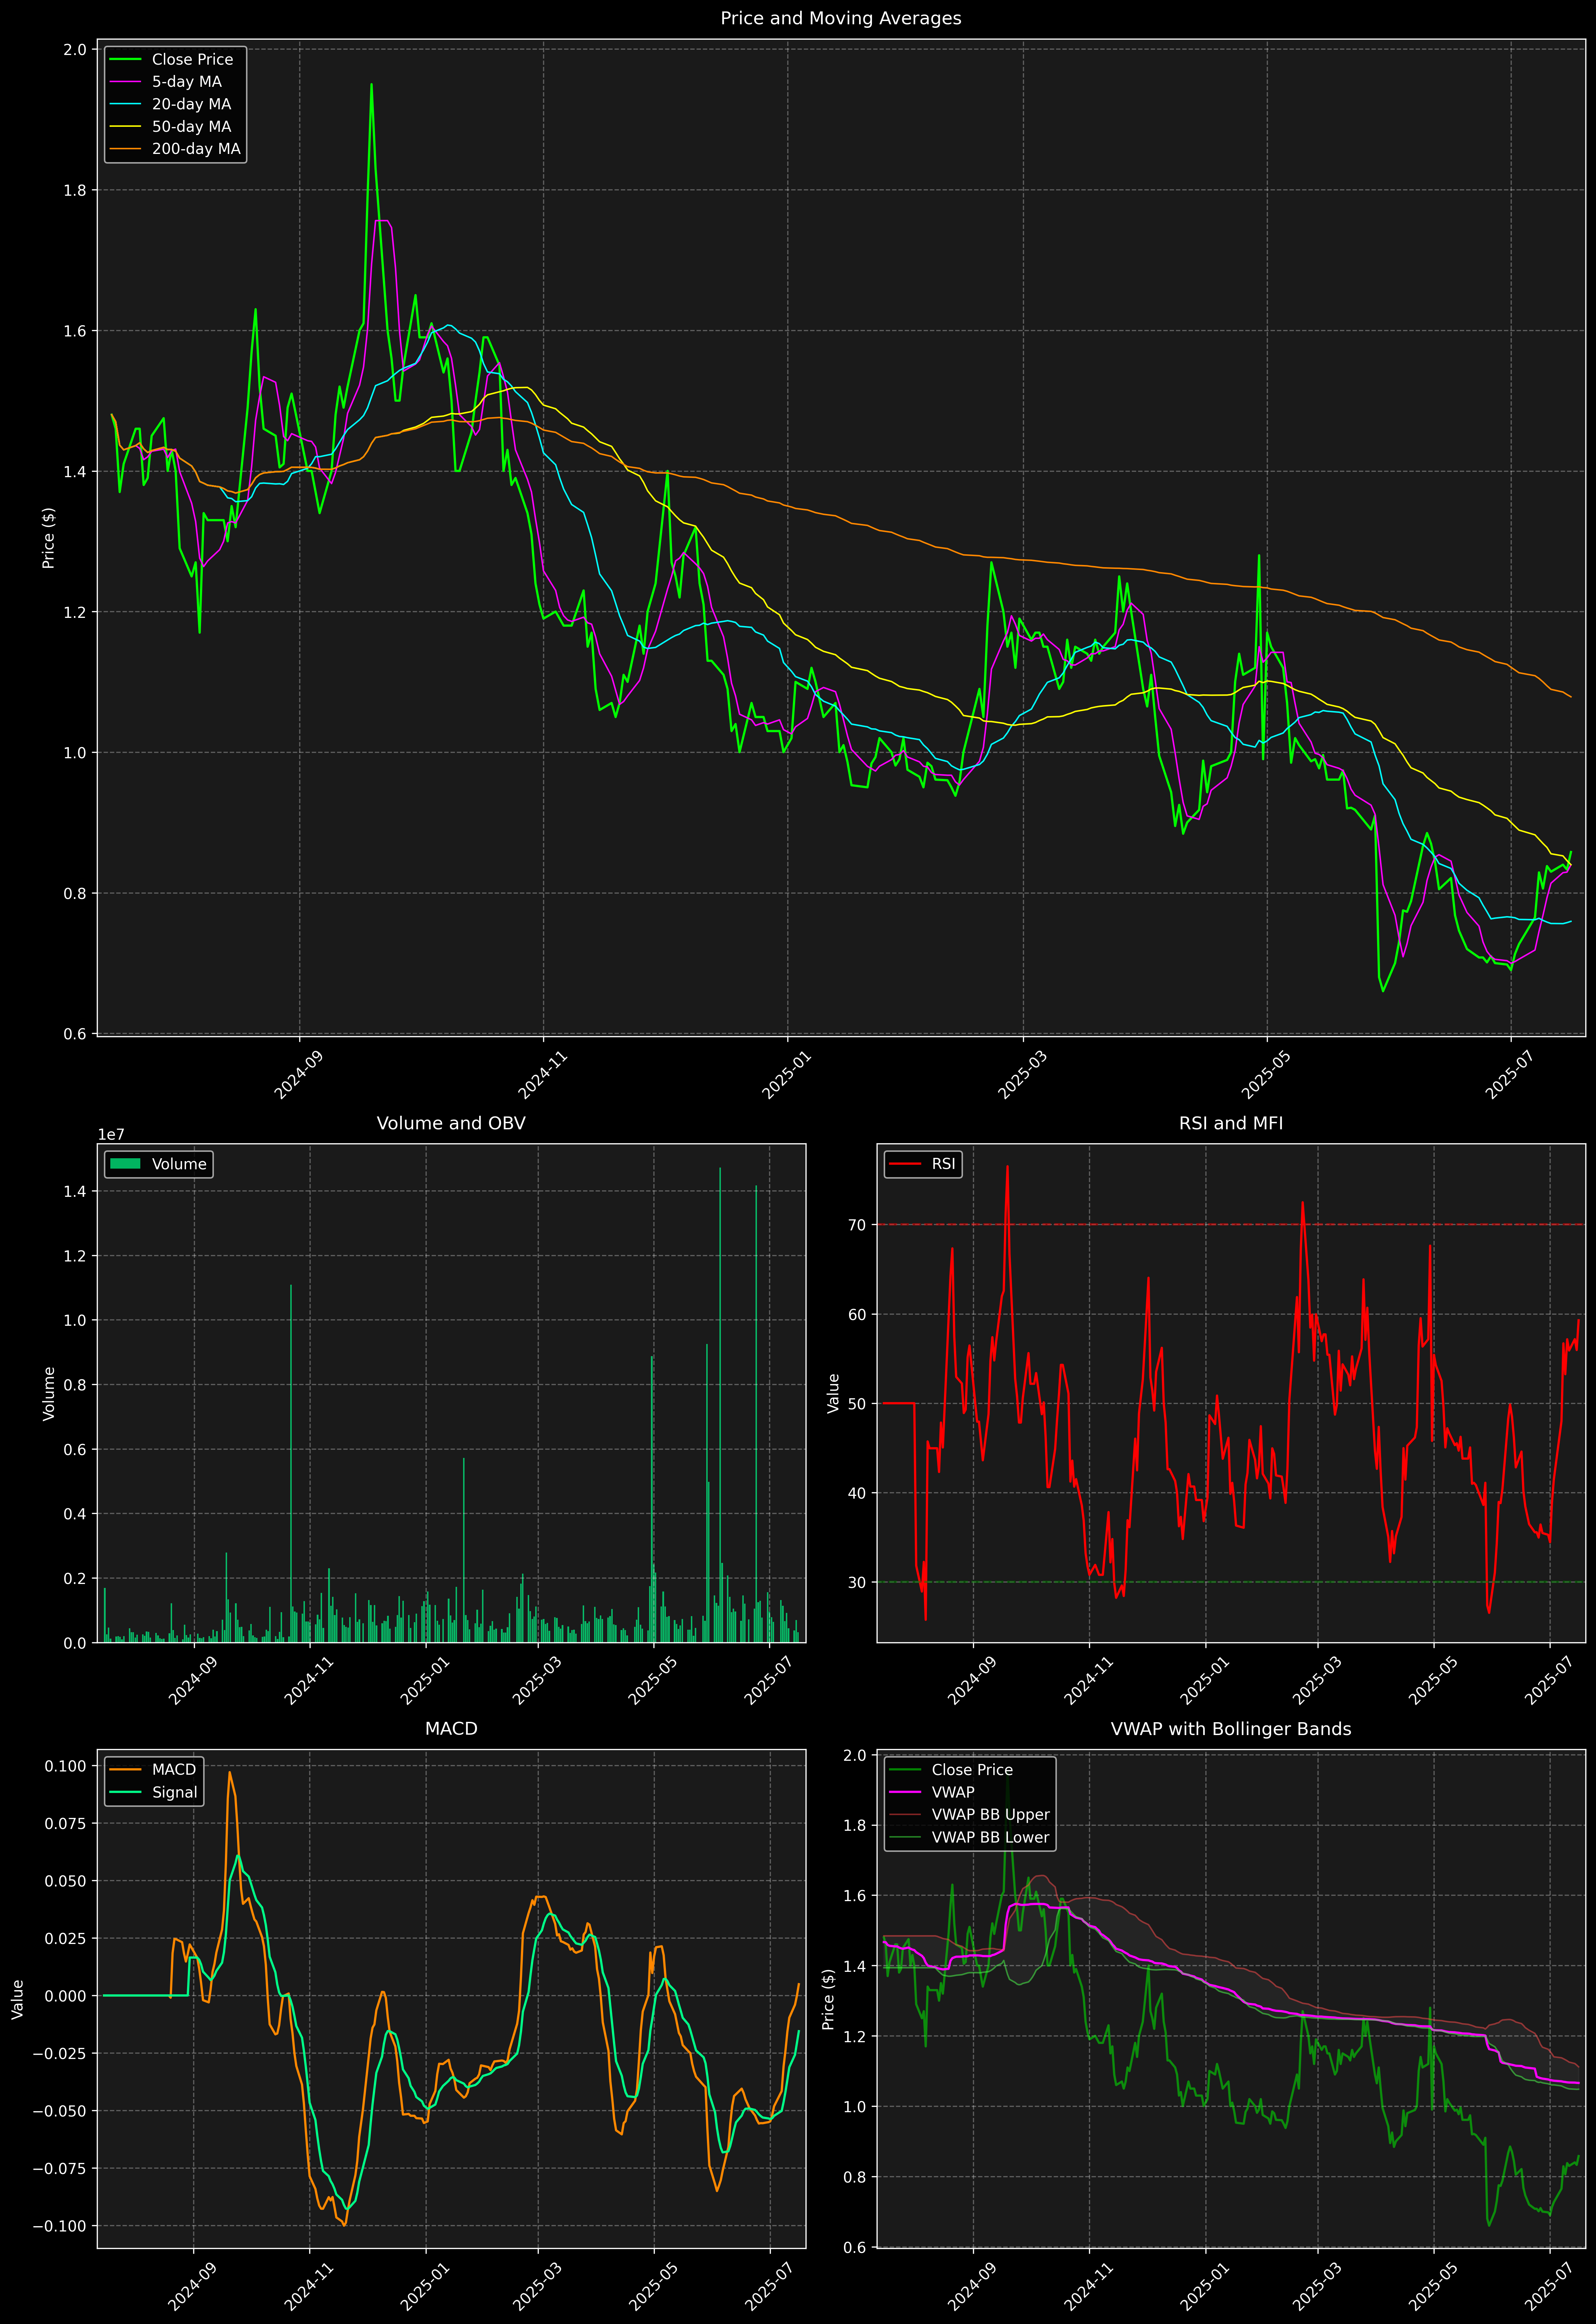
Task: Click the green patch in Volume legend
Action: pyautogui.click(x=125, y=1164)
